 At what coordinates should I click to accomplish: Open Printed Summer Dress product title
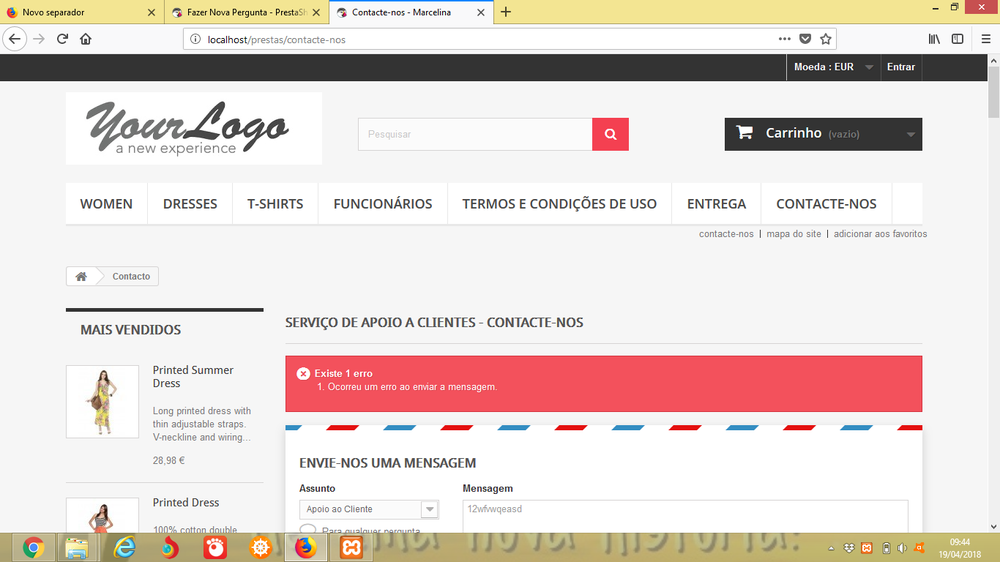[193, 376]
